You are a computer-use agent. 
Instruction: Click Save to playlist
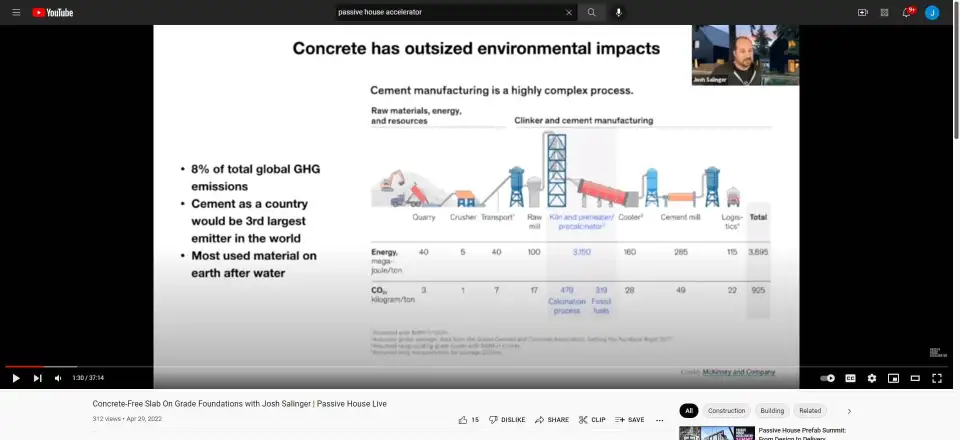(630, 420)
